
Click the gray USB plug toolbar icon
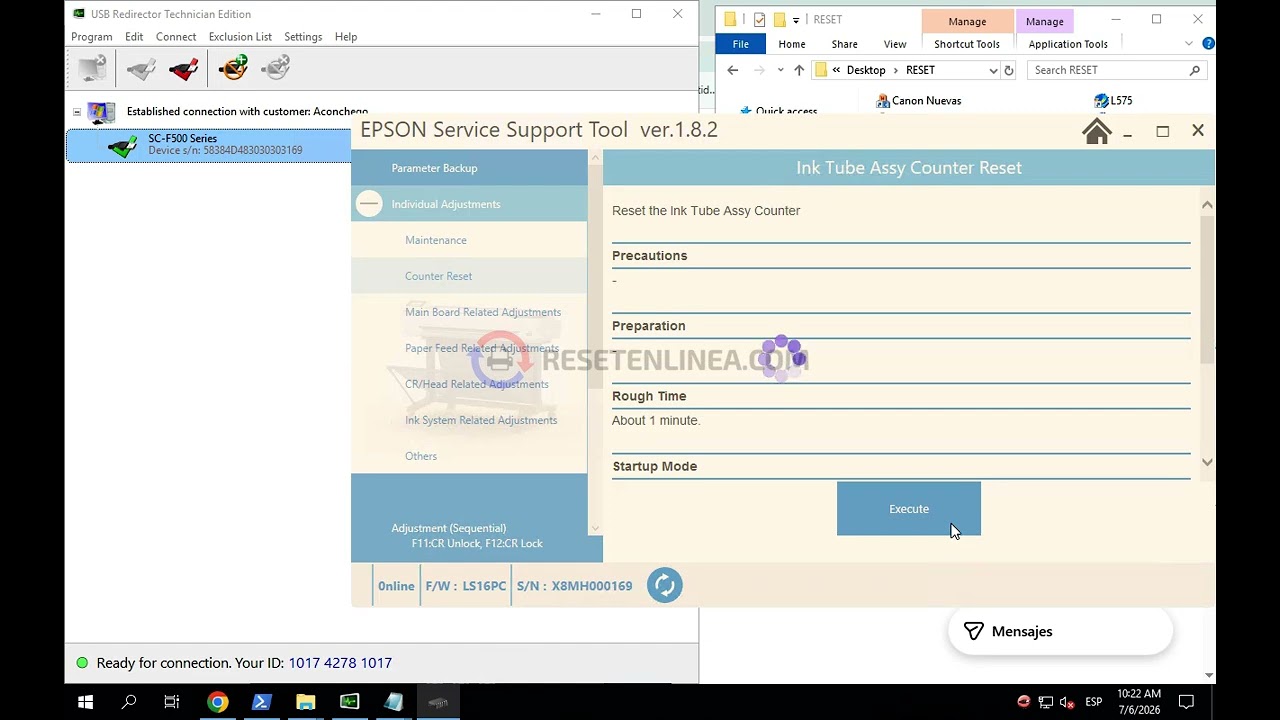click(x=141, y=68)
